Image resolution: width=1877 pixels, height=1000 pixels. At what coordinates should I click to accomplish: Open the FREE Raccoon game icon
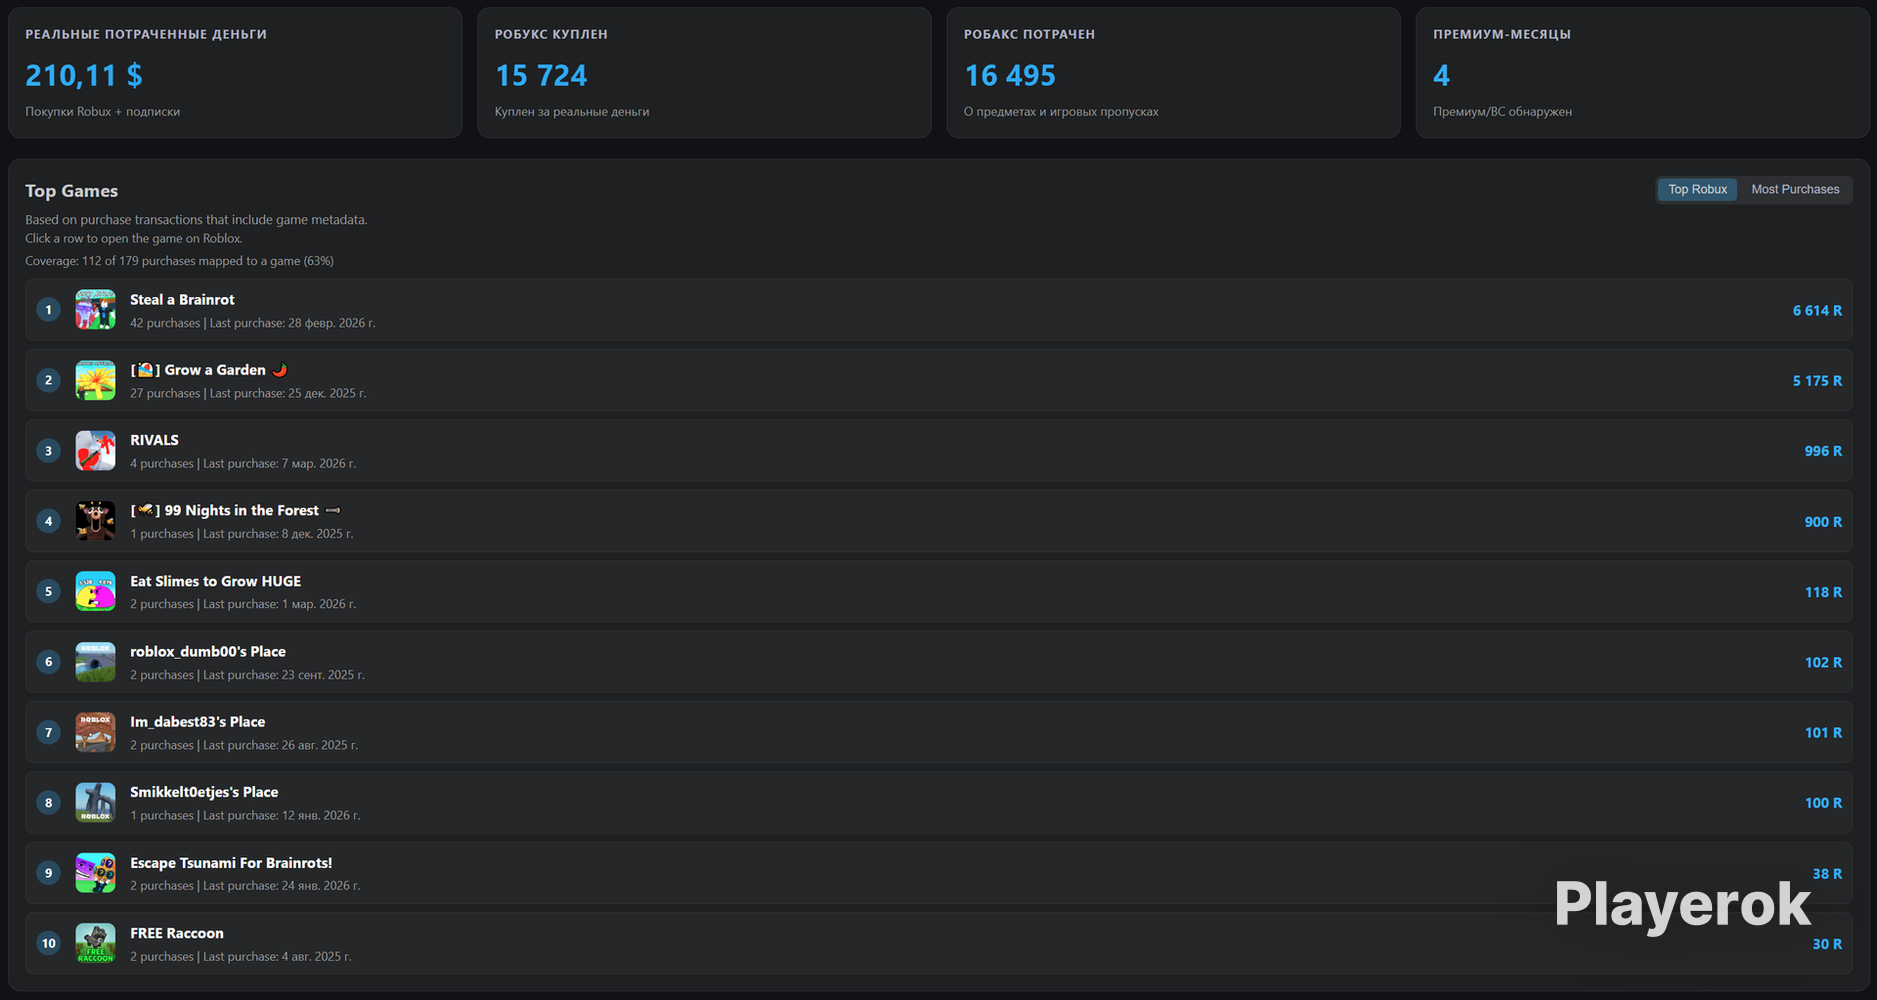pos(95,943)
